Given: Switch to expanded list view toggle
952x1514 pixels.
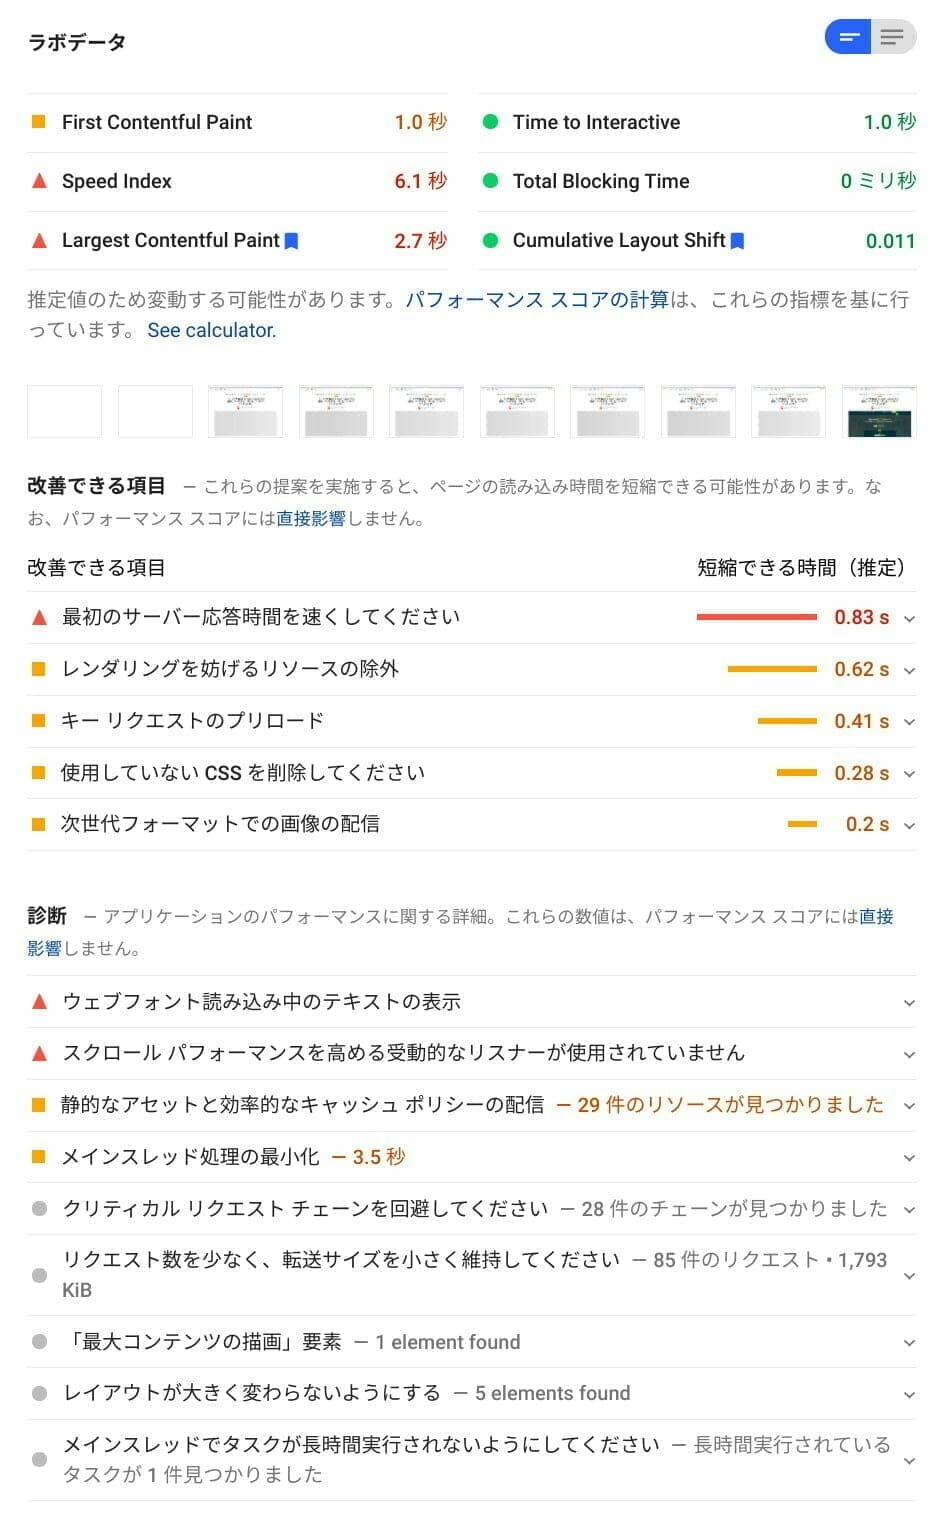Looking at the screenshot, I should coord(893,38).
